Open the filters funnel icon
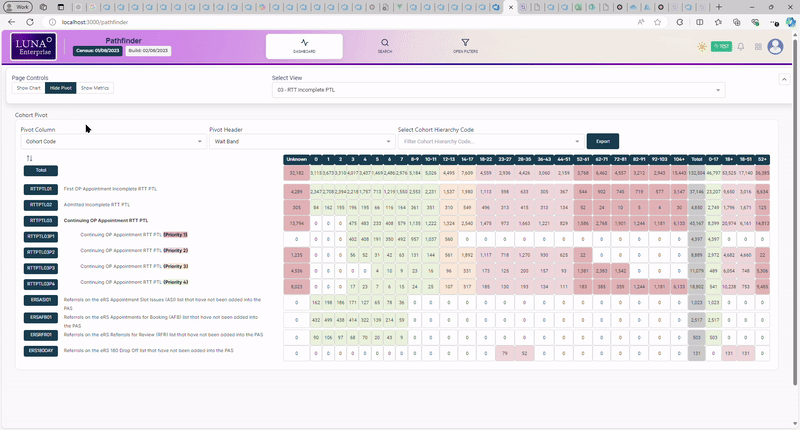This screenshot has width=800, height=430. (465, 43)
